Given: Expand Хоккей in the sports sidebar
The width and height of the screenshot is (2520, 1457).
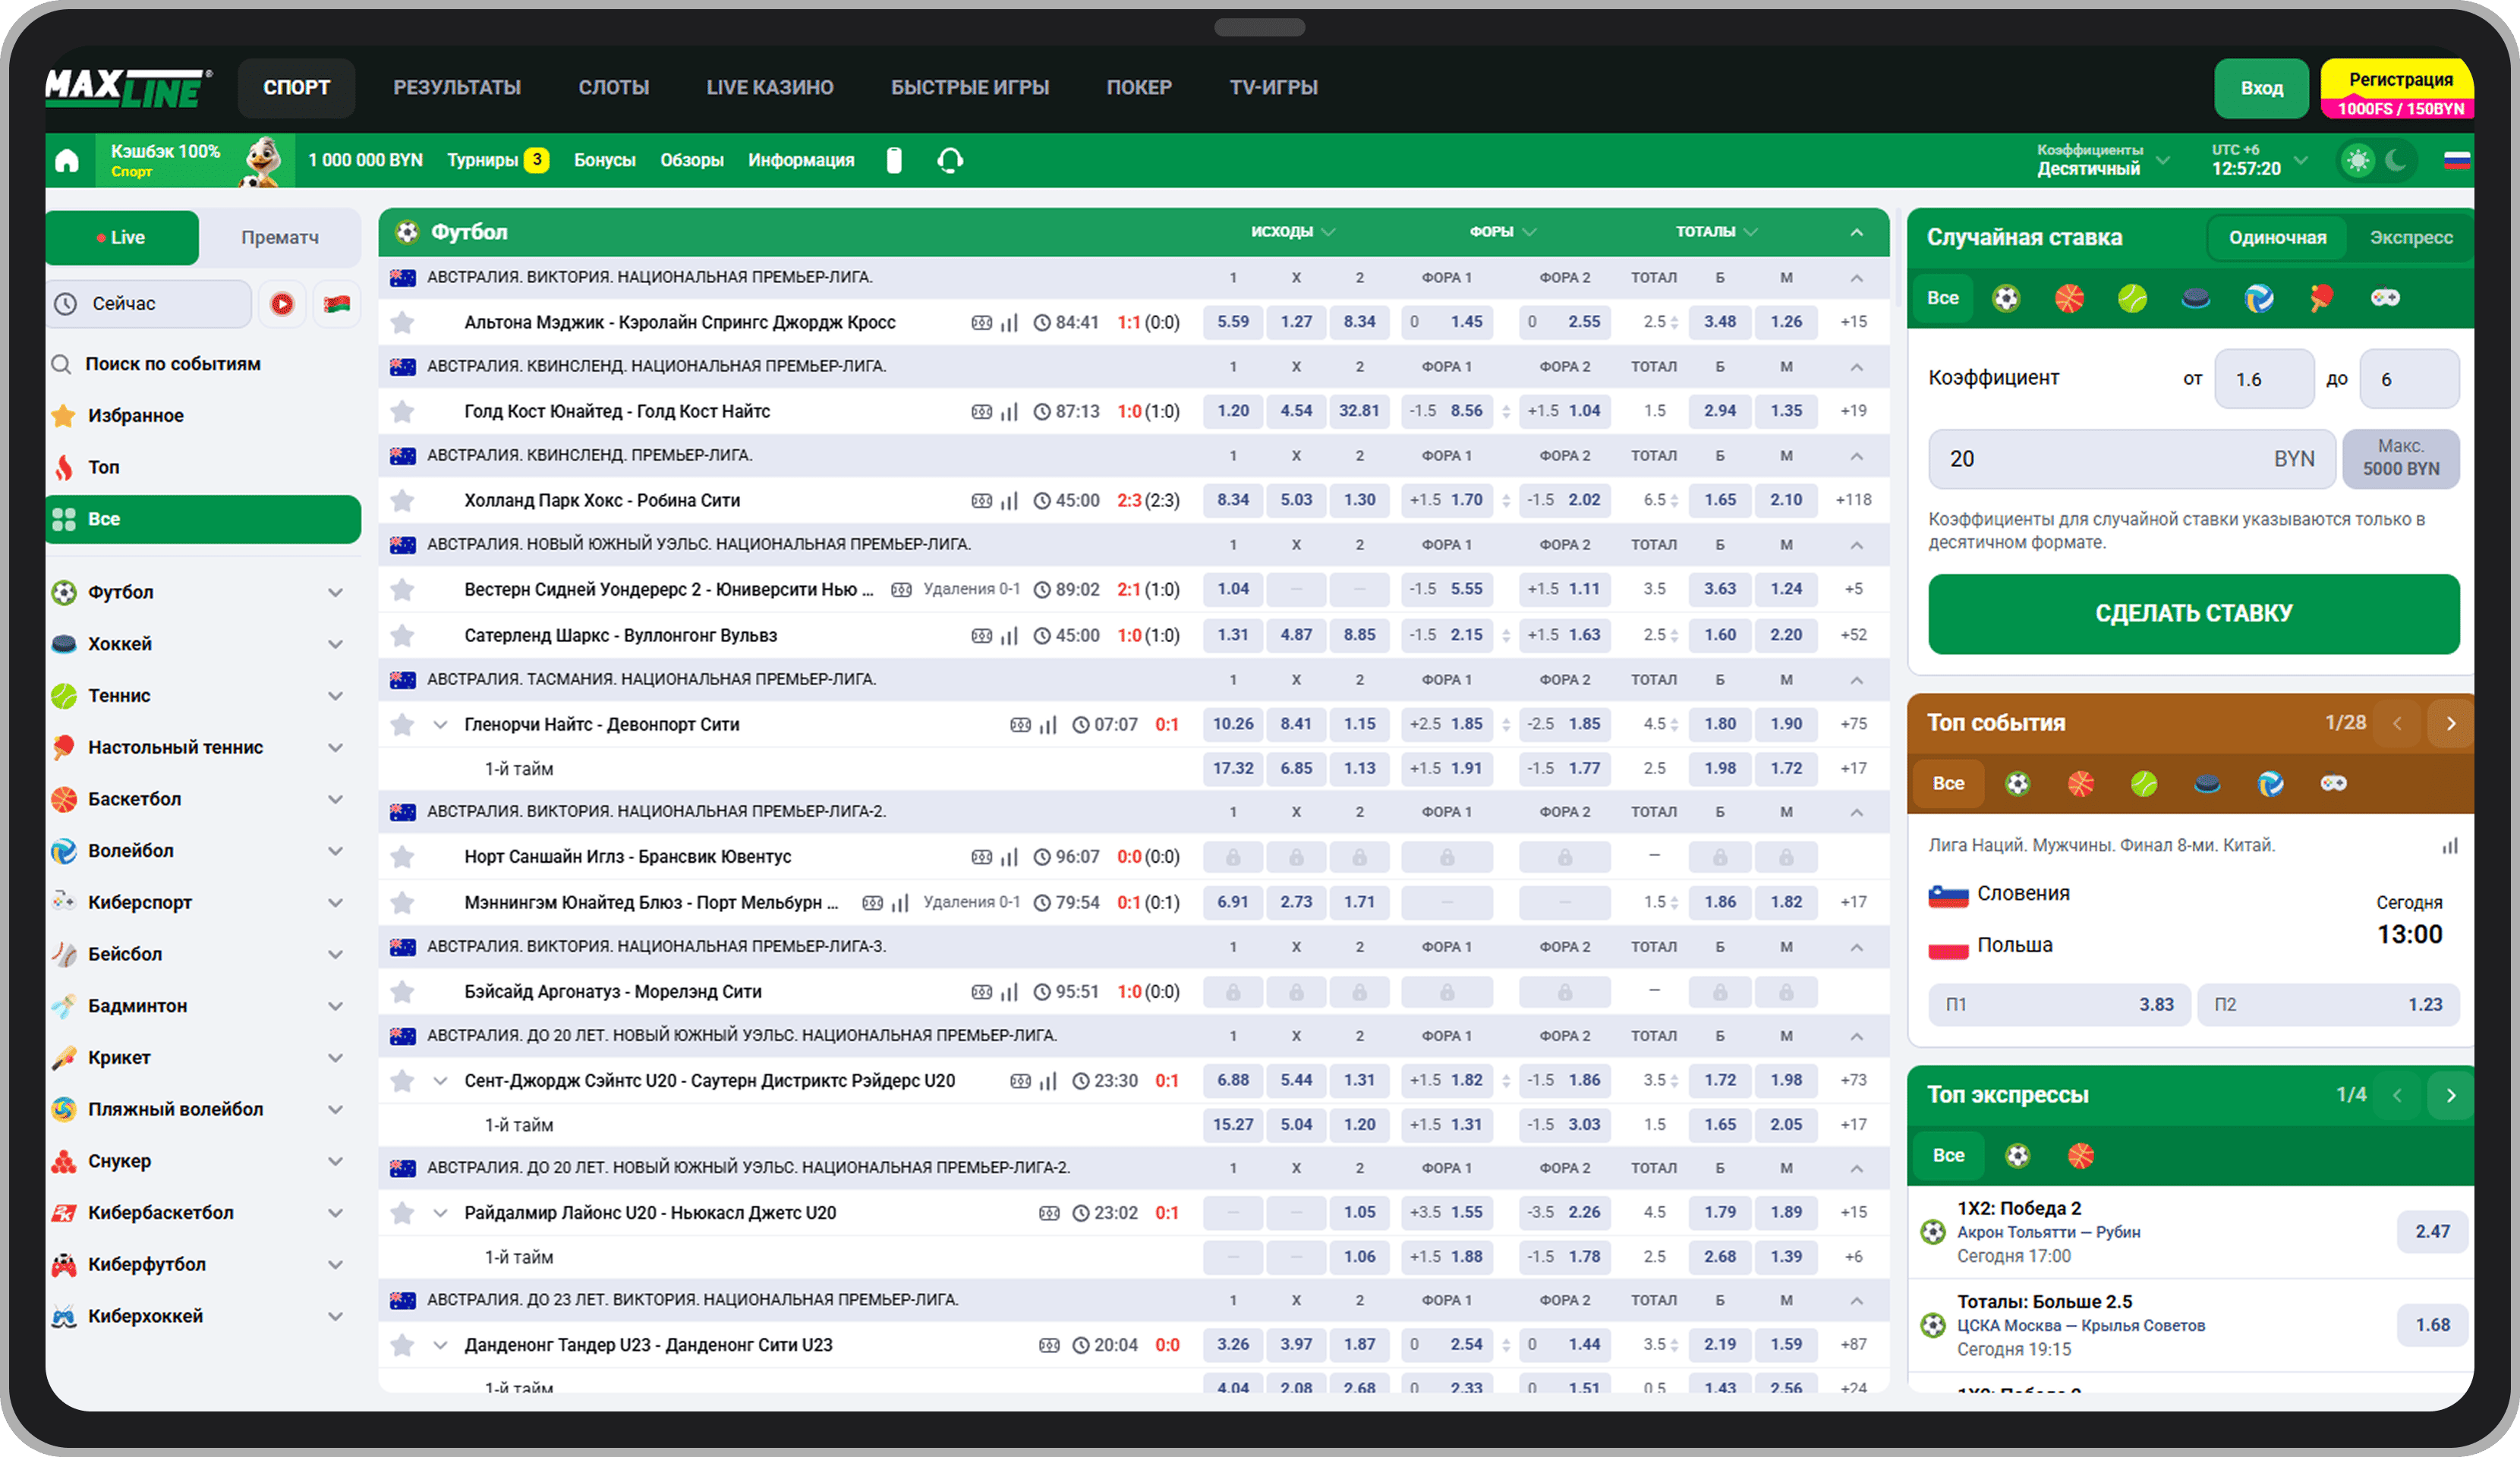Looking at the screenshot, I should pos(335,644).
